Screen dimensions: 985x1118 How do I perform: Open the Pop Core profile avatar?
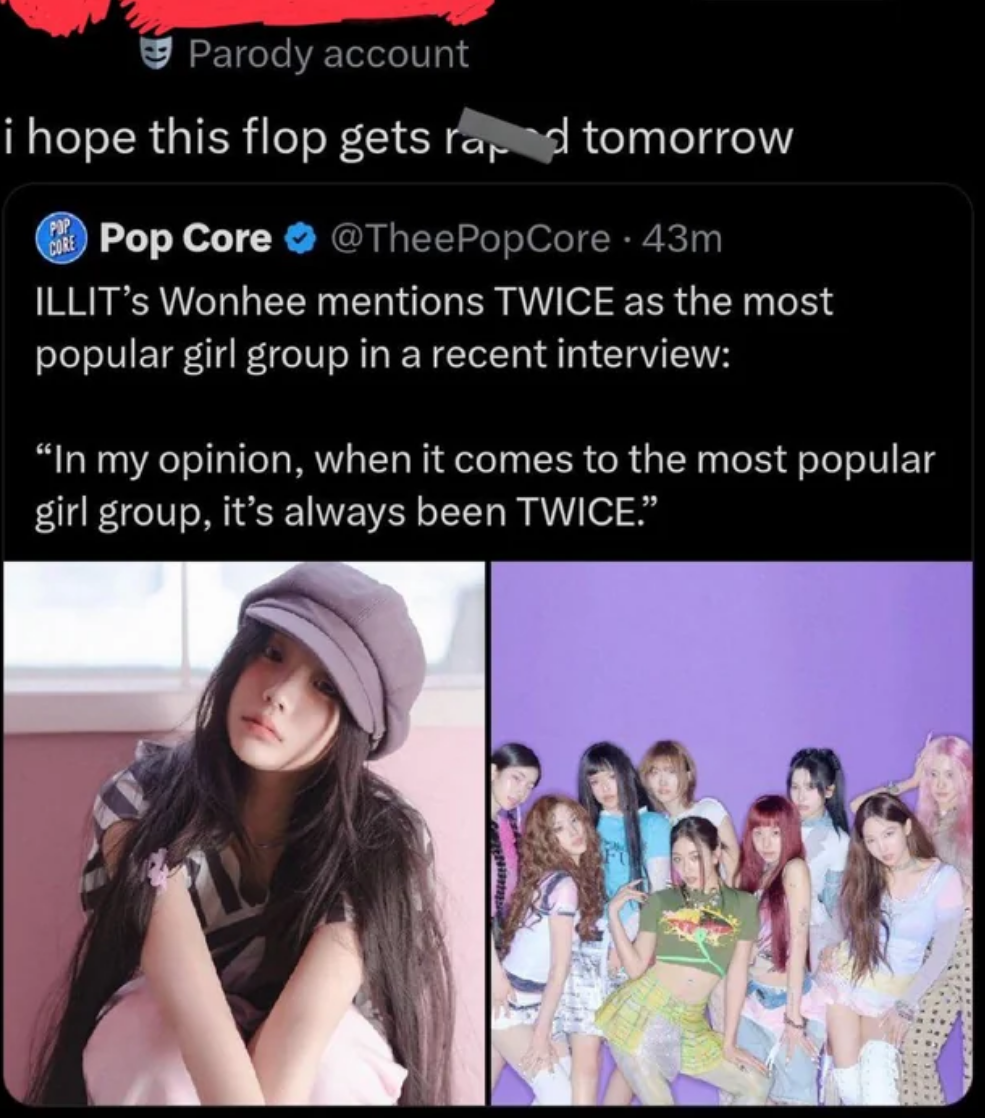tap(61, 239)
